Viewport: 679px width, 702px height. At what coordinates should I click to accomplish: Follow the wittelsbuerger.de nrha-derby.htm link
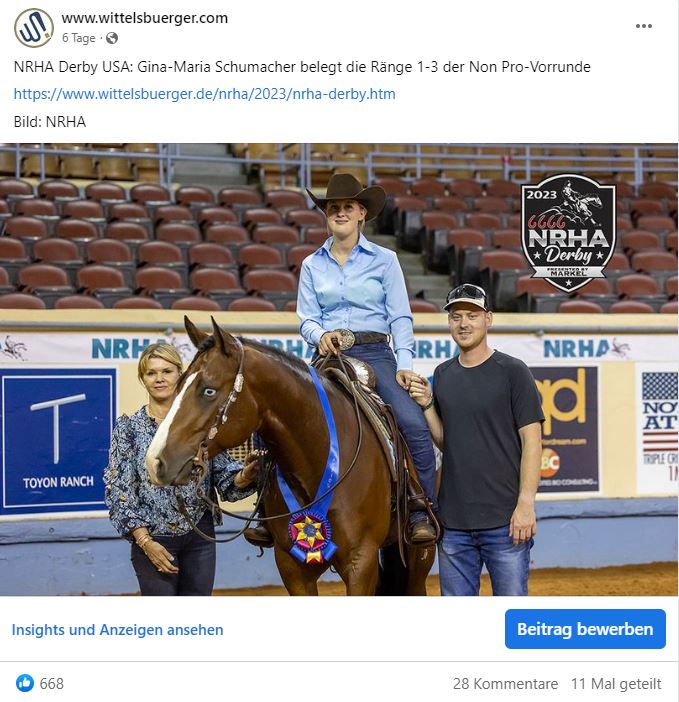point(205,94)
